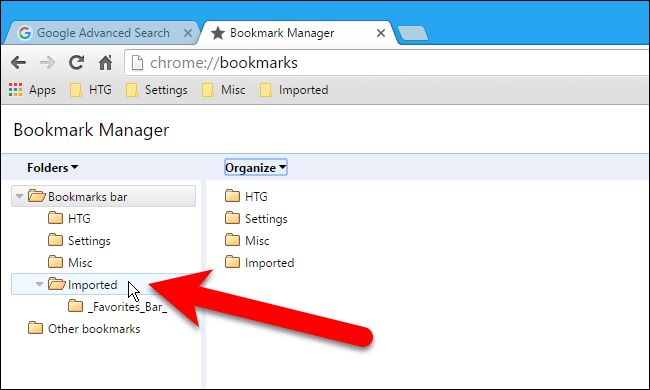Image resolution: width=650 pixels, height=390 pixels.
Task: Open Settings folder on bookmarks bar
Action: coord(156,90)
